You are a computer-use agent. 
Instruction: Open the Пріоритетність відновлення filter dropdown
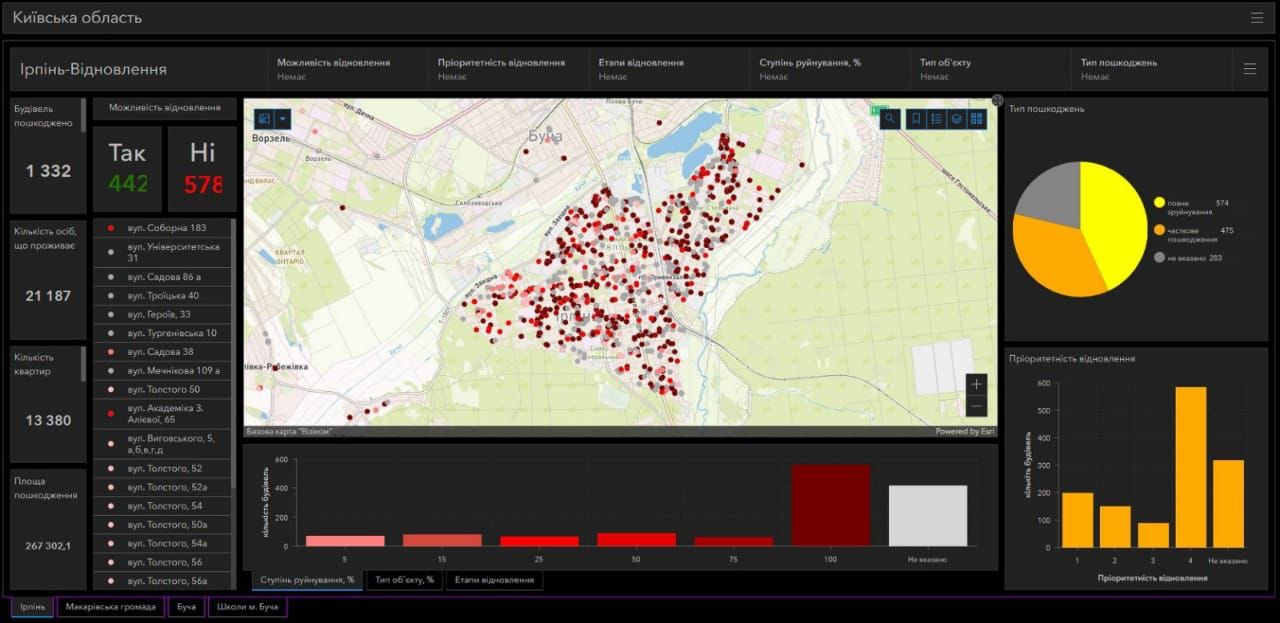[508, 69]
